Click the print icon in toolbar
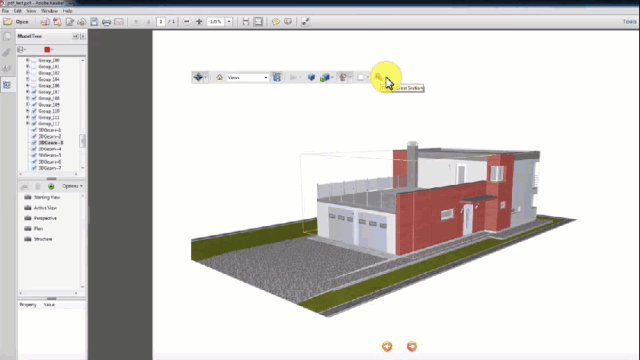 click(106, 22)
